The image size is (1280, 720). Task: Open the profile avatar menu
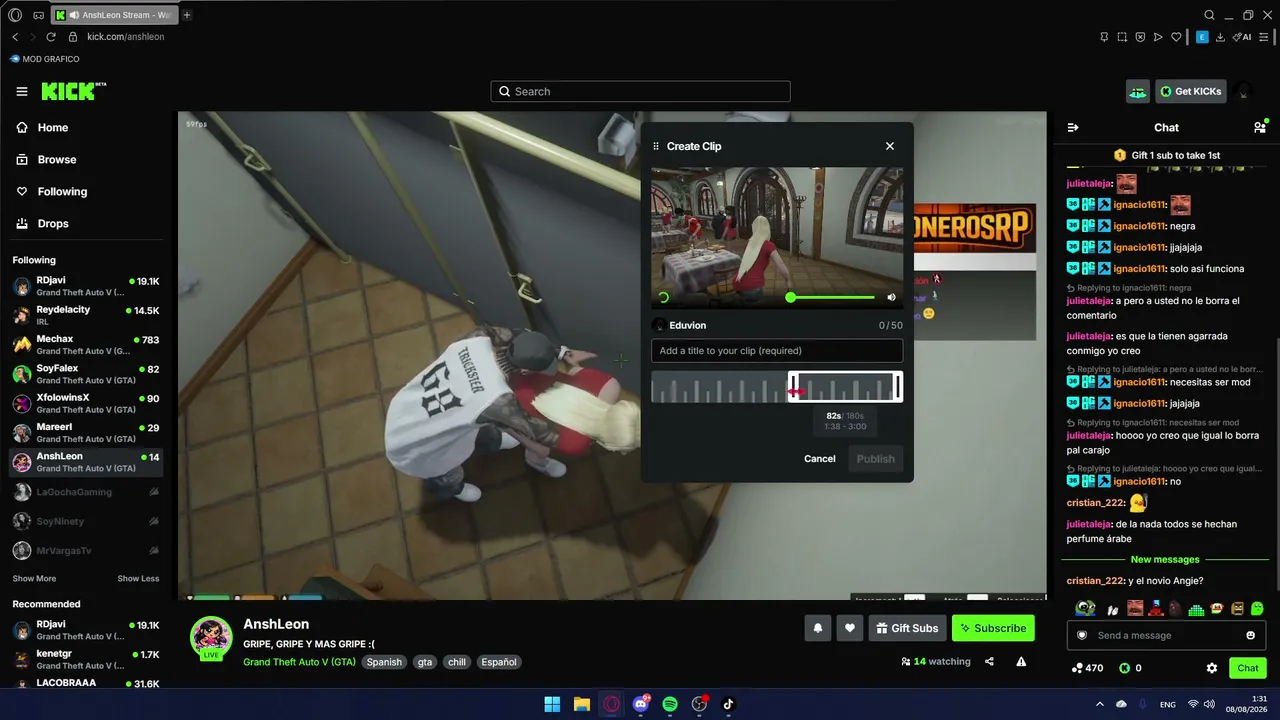[1244, 92]
